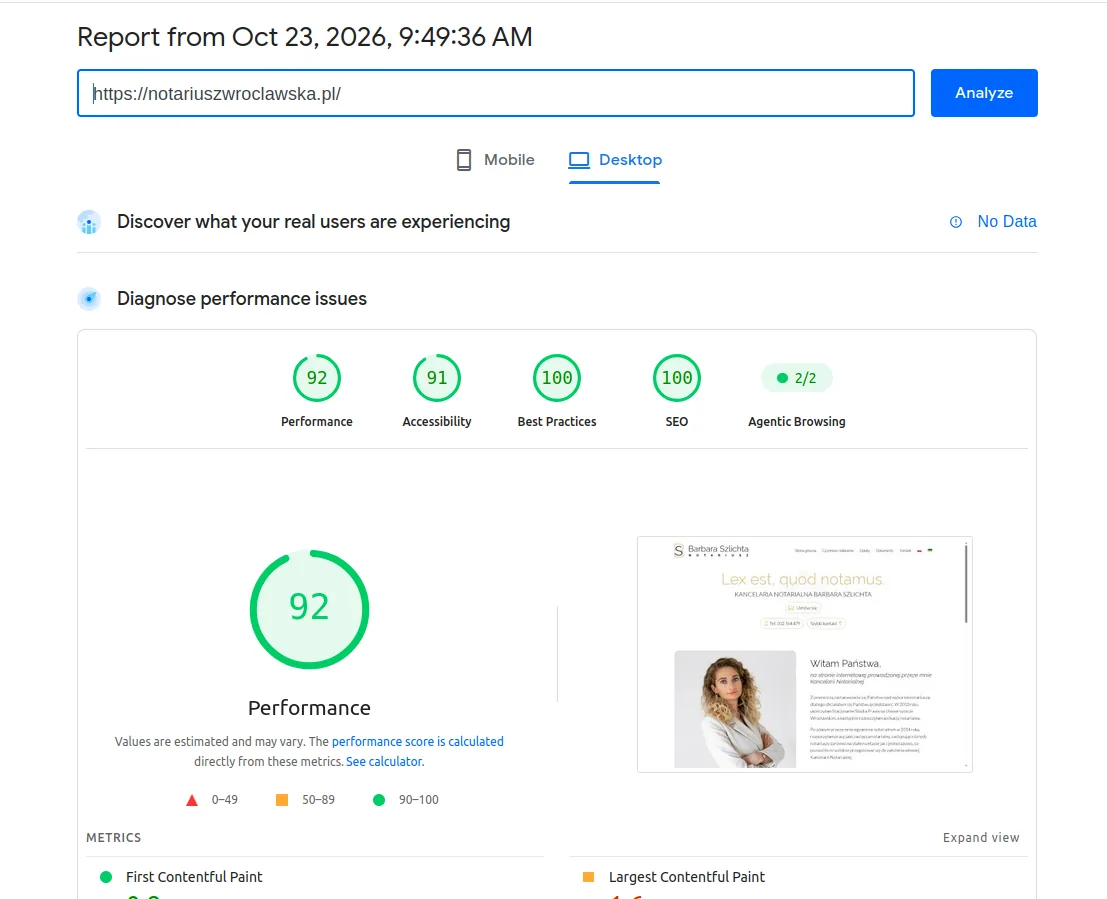Click the real users experience icon

[x=89, y=222]
